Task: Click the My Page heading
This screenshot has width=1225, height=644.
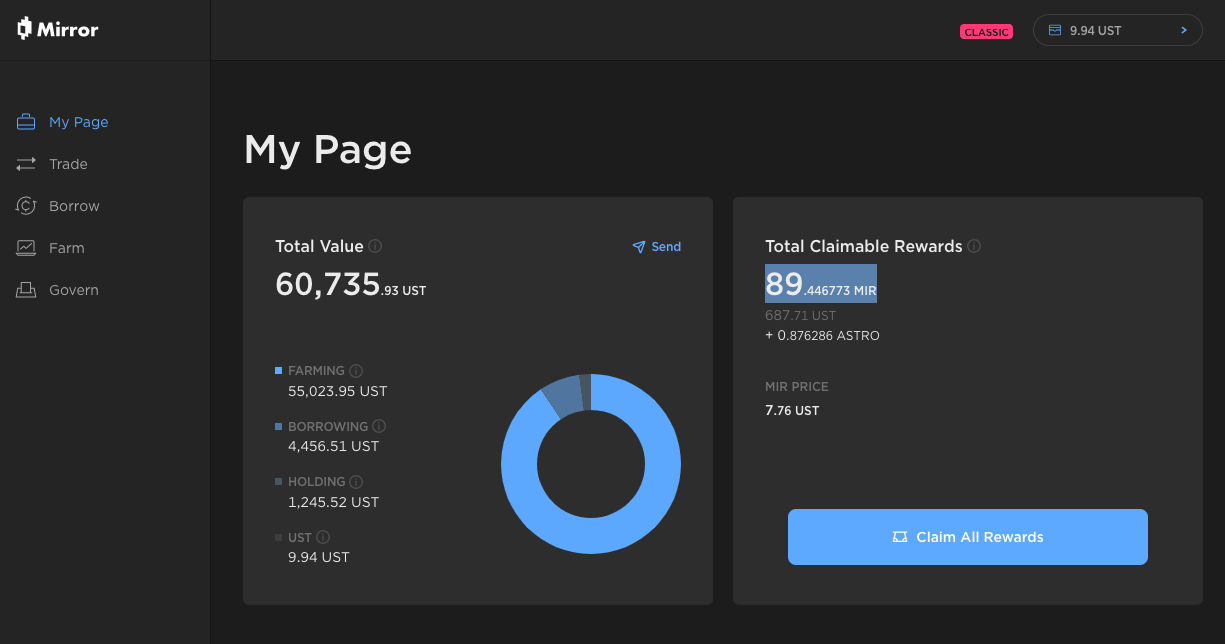Action: (x=328, y=149)
